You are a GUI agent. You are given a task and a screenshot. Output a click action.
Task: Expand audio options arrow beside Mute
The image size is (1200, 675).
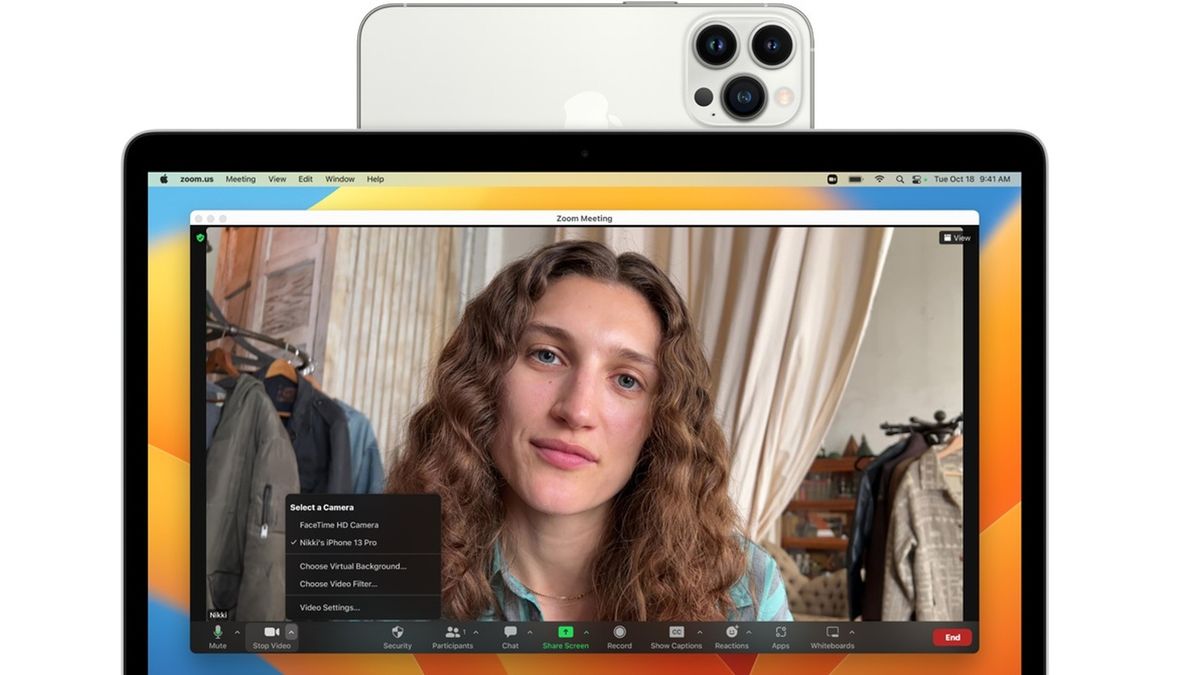coord(237,632)
